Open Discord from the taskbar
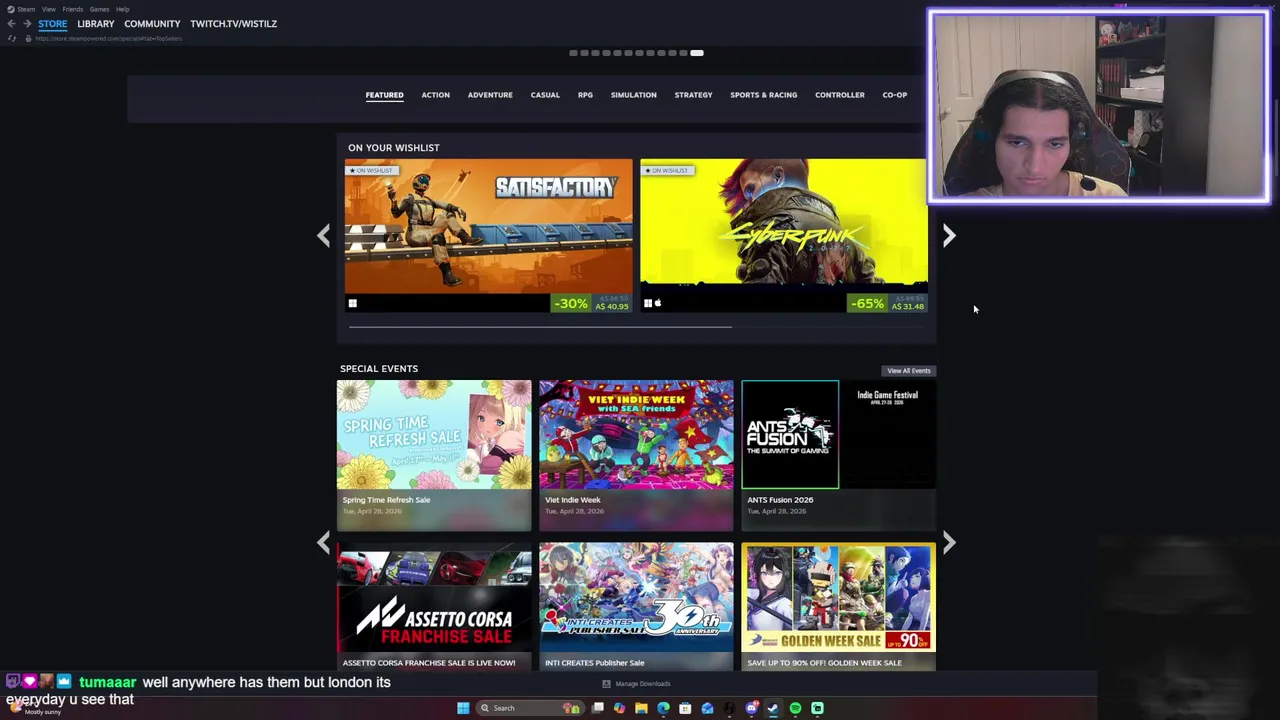Screen dimensions: 1280x720 tap(752, 708)
